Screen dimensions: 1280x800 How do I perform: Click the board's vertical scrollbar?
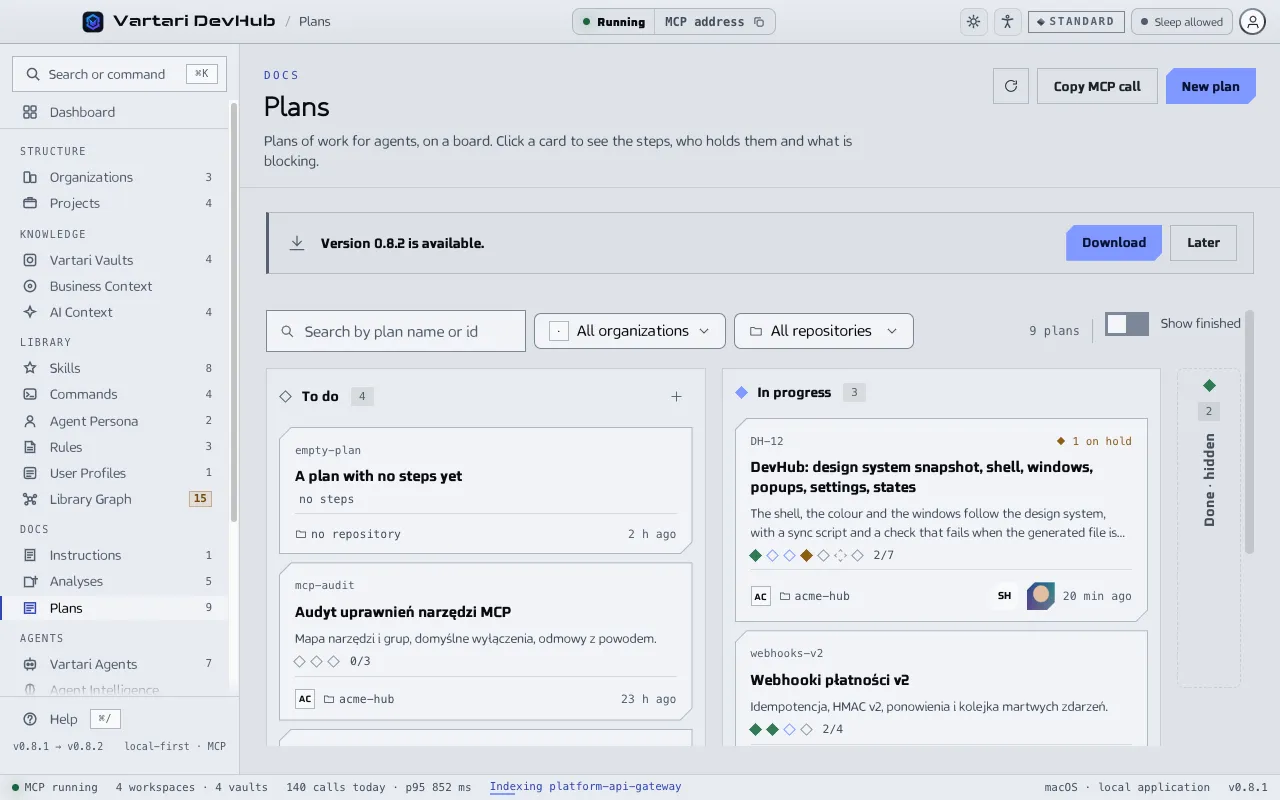coord(1249,432)
